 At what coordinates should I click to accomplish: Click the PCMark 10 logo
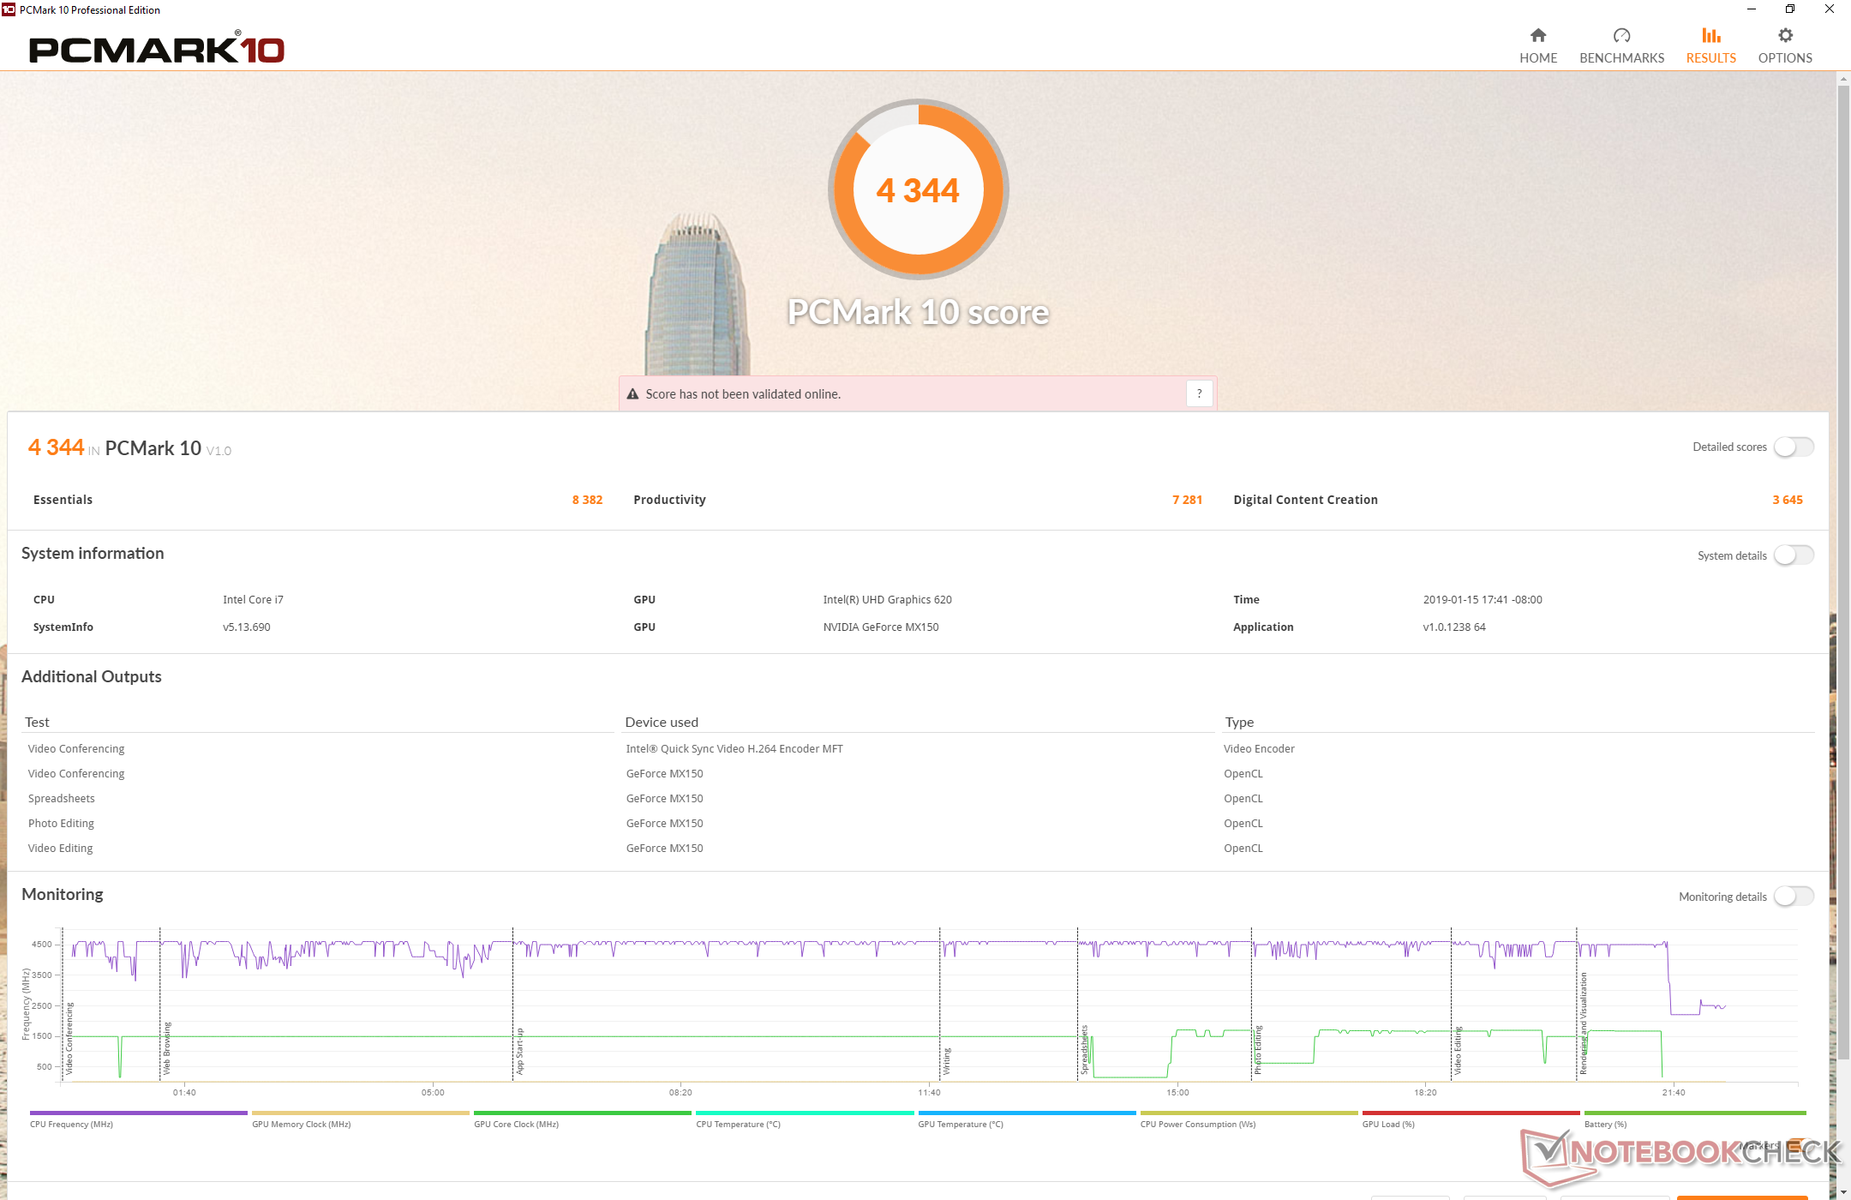[x=157, y=49]
